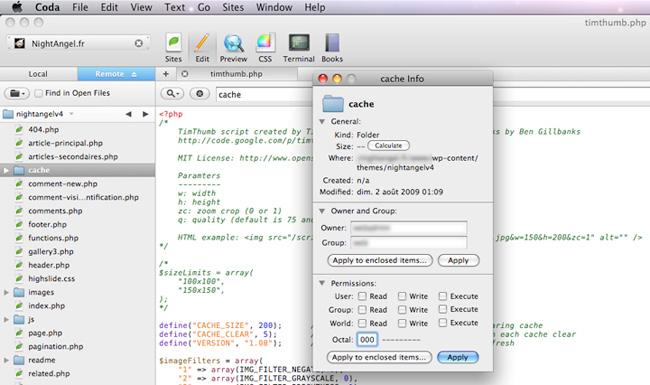Select footer.php in the file list

click(x=78, y=224)
